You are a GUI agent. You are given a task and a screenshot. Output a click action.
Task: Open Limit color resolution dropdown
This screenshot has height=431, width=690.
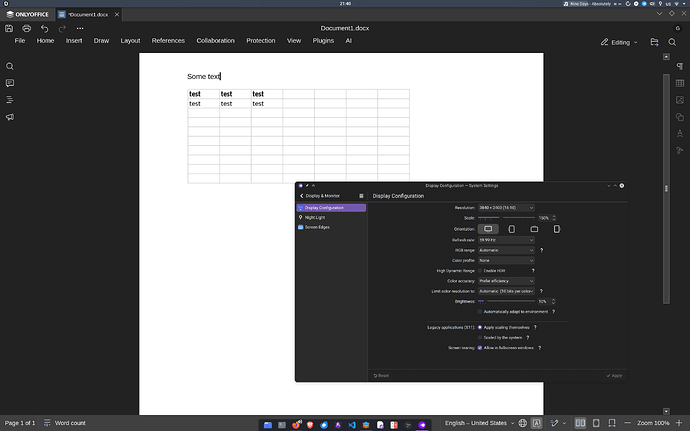[x=506, y=291]
